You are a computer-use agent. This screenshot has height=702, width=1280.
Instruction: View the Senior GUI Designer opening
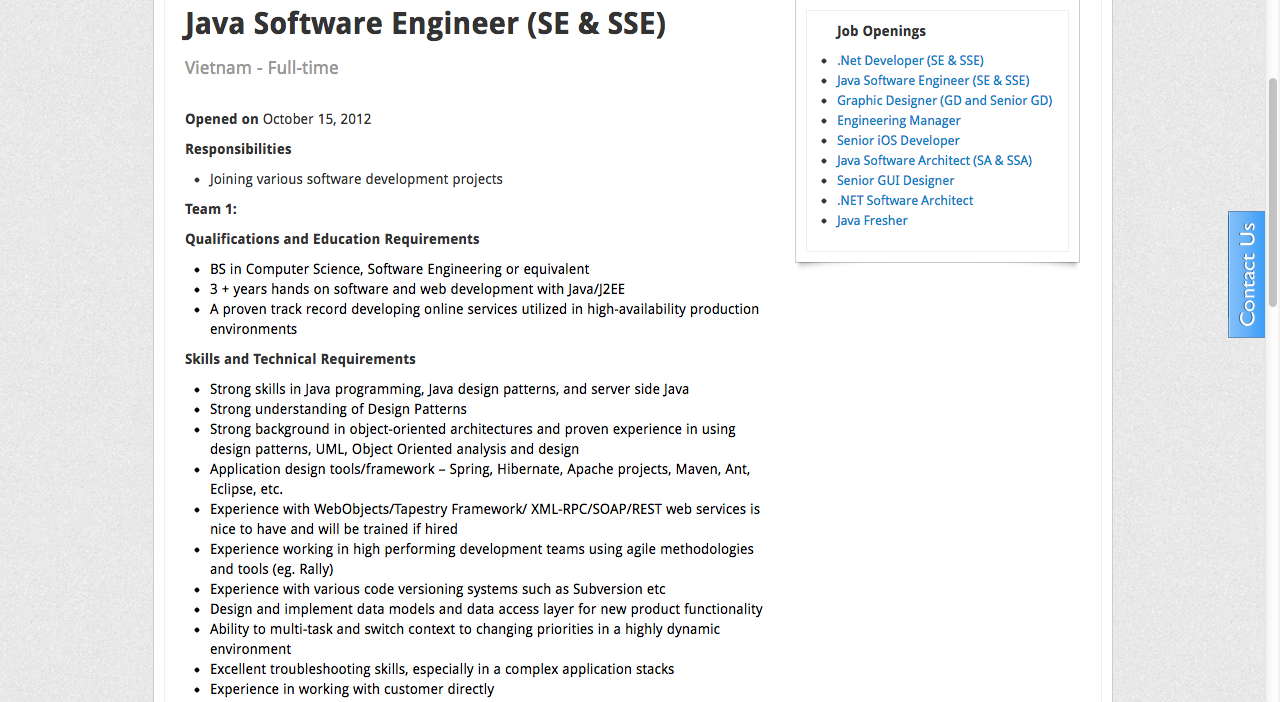tap(895, 180)
